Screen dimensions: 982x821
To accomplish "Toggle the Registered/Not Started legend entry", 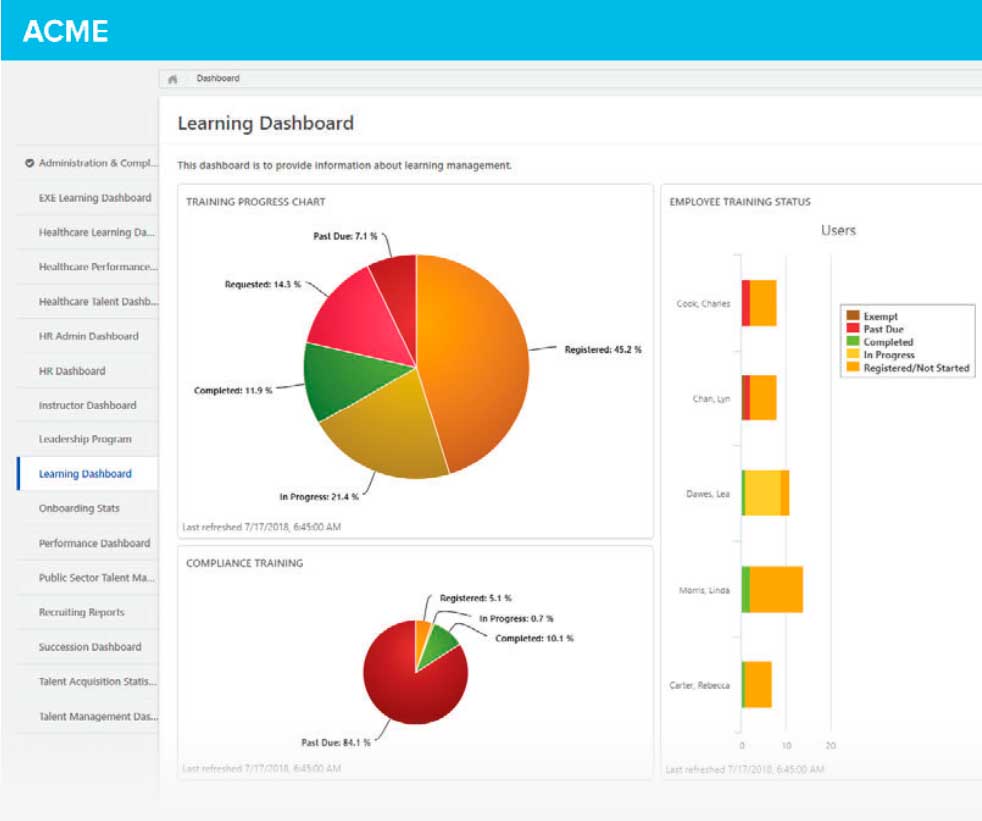I will pos(916,368).
